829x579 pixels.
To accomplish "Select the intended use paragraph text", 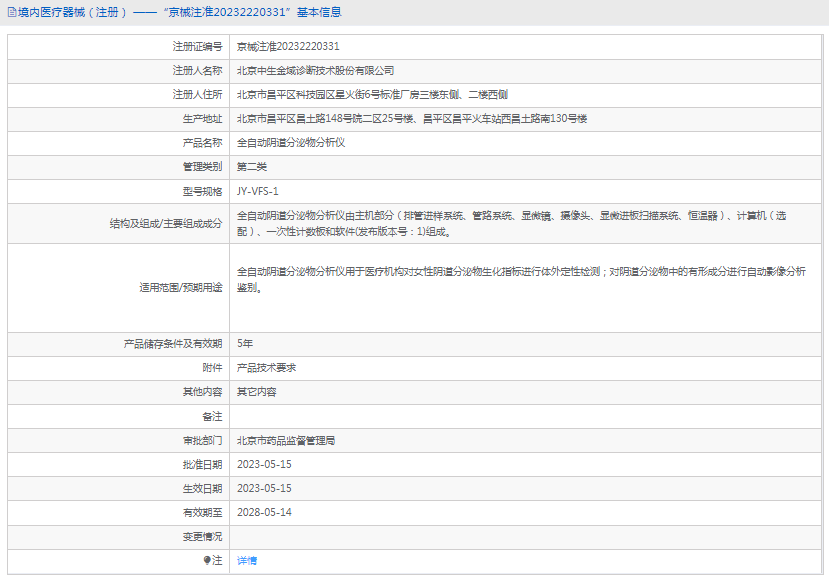I will (x=521, y=279).
